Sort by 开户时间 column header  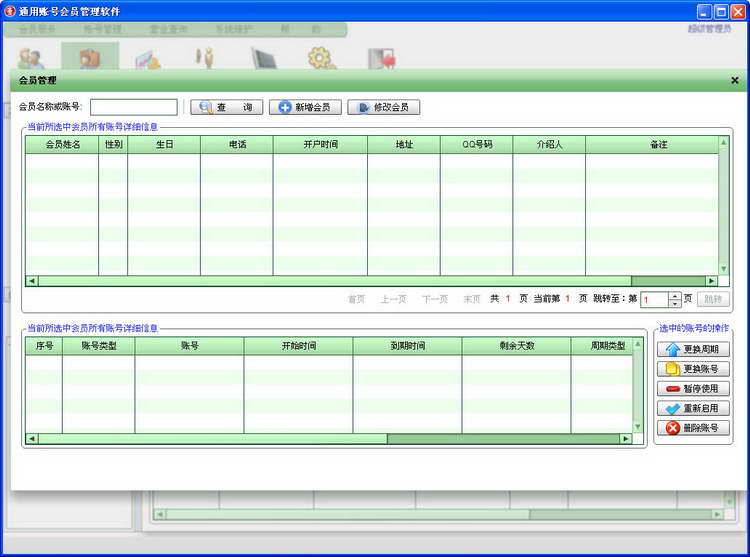point(320,144)
